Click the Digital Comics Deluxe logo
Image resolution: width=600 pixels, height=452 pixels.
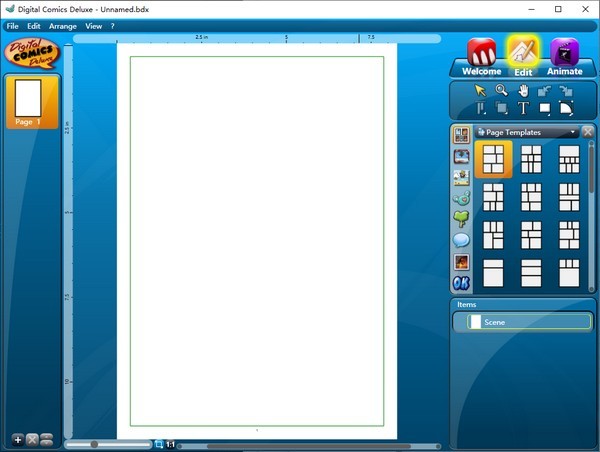click(32, 53)
